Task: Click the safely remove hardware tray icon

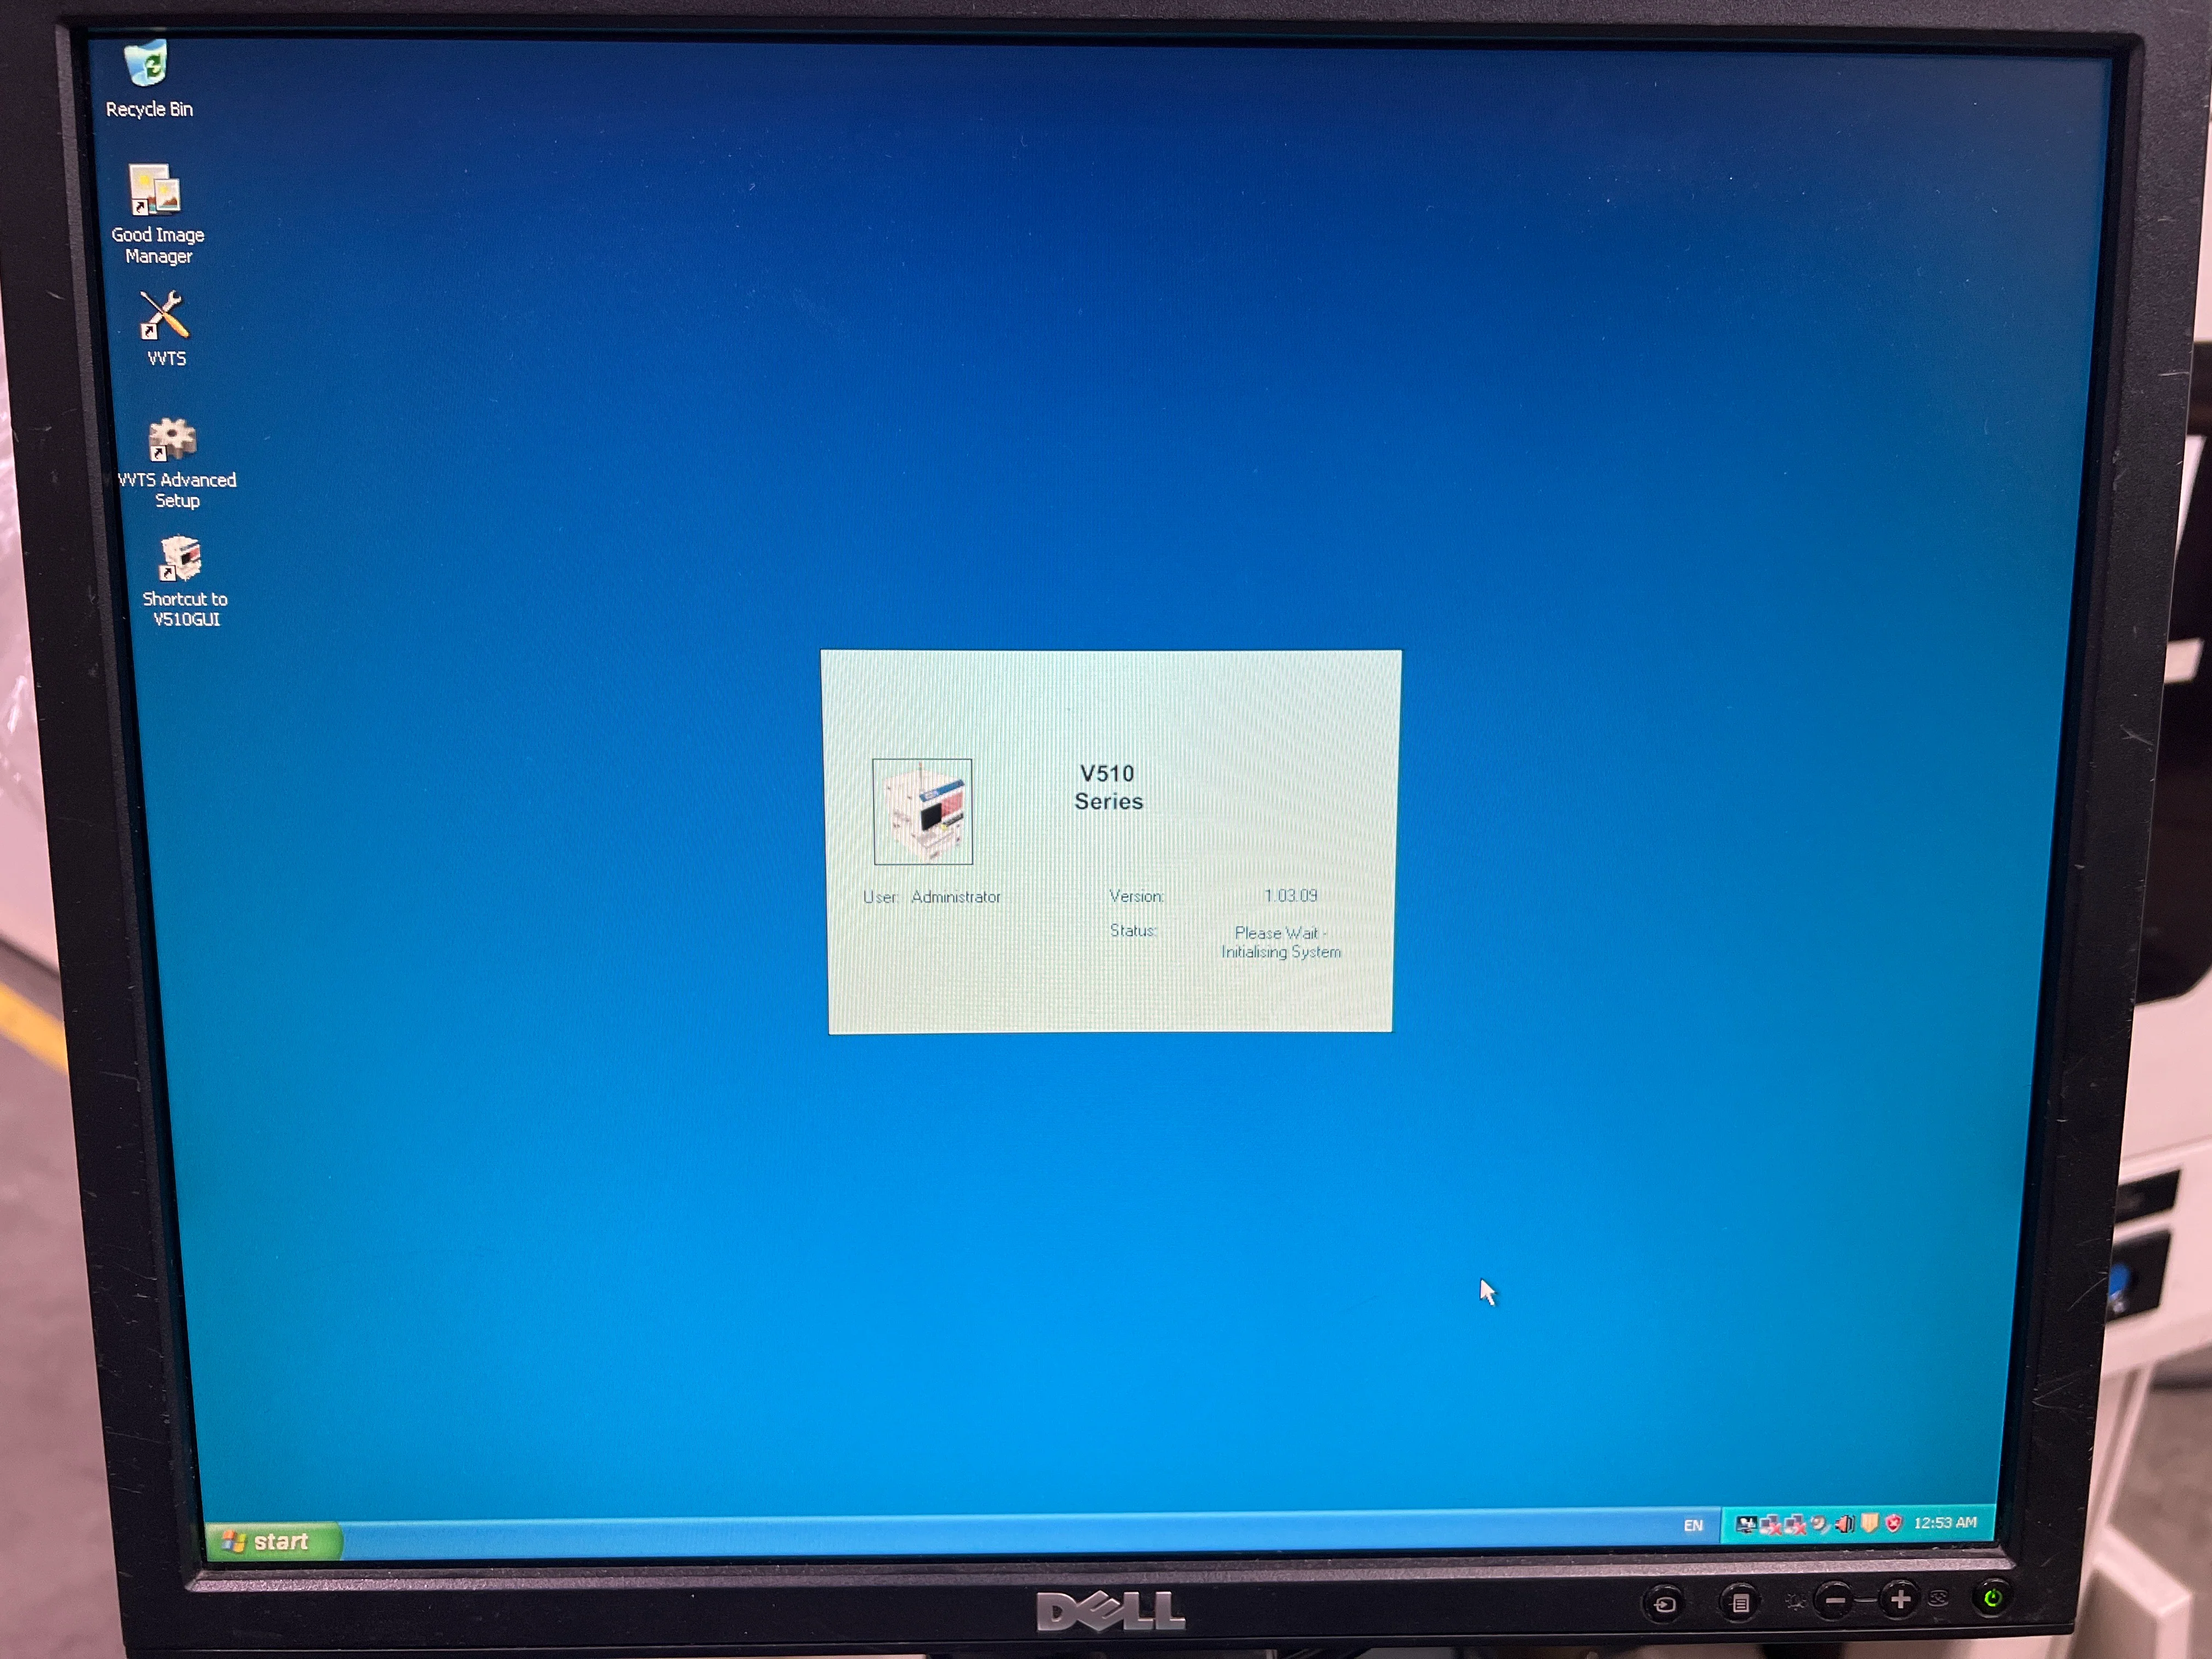Action: (1820, 1523)
